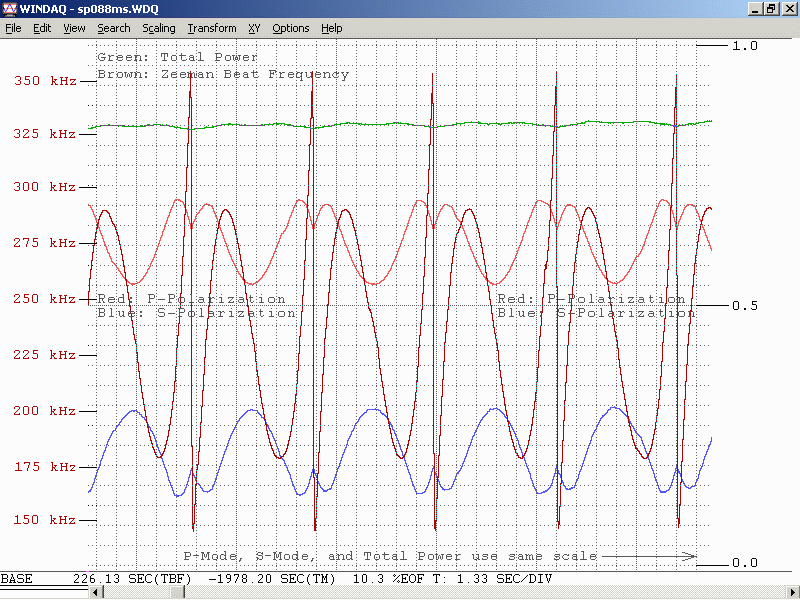Open the File menu

[13, 28]
